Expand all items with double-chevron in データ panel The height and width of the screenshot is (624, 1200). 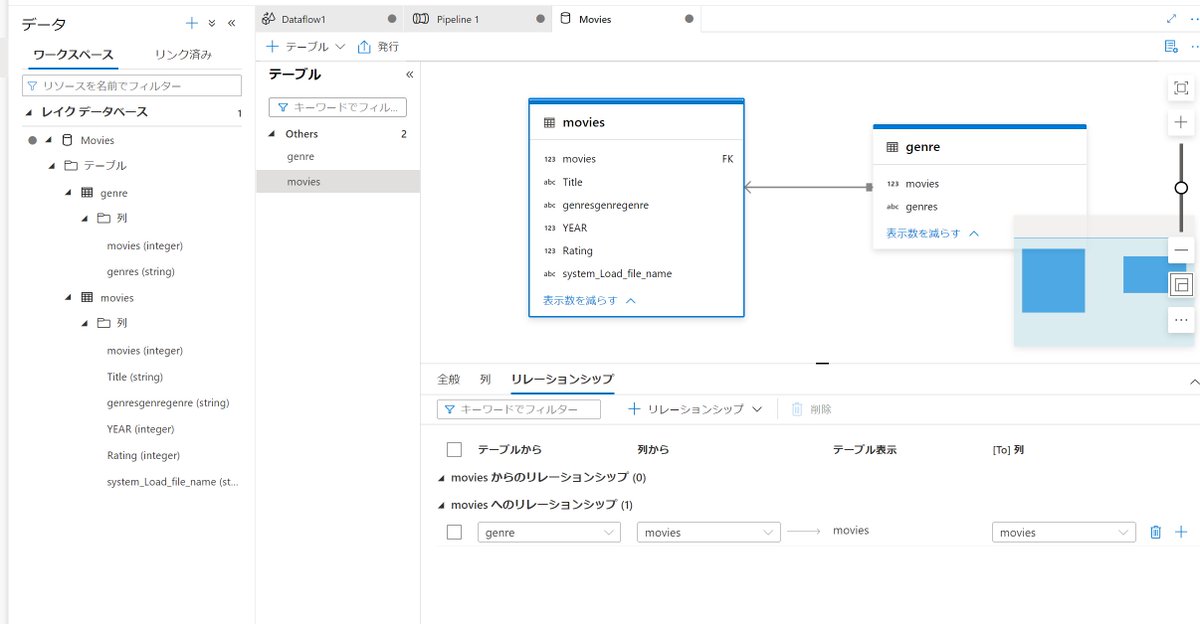[x=212, y=23]
